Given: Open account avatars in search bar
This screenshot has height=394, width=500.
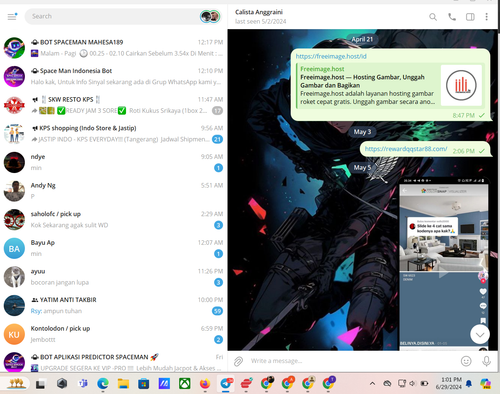Looking at the screenshot, I should pyautogui.click(x=210, y=16).
